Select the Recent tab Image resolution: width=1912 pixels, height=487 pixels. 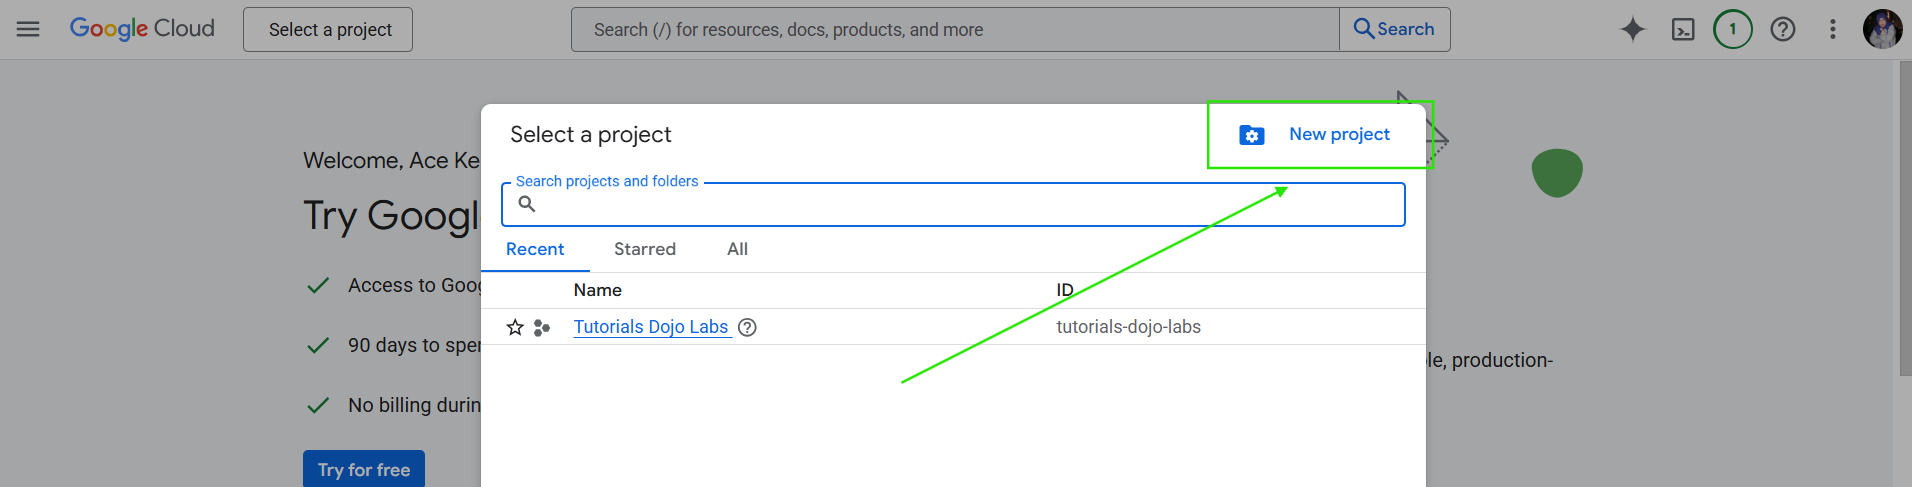point(535,249)
